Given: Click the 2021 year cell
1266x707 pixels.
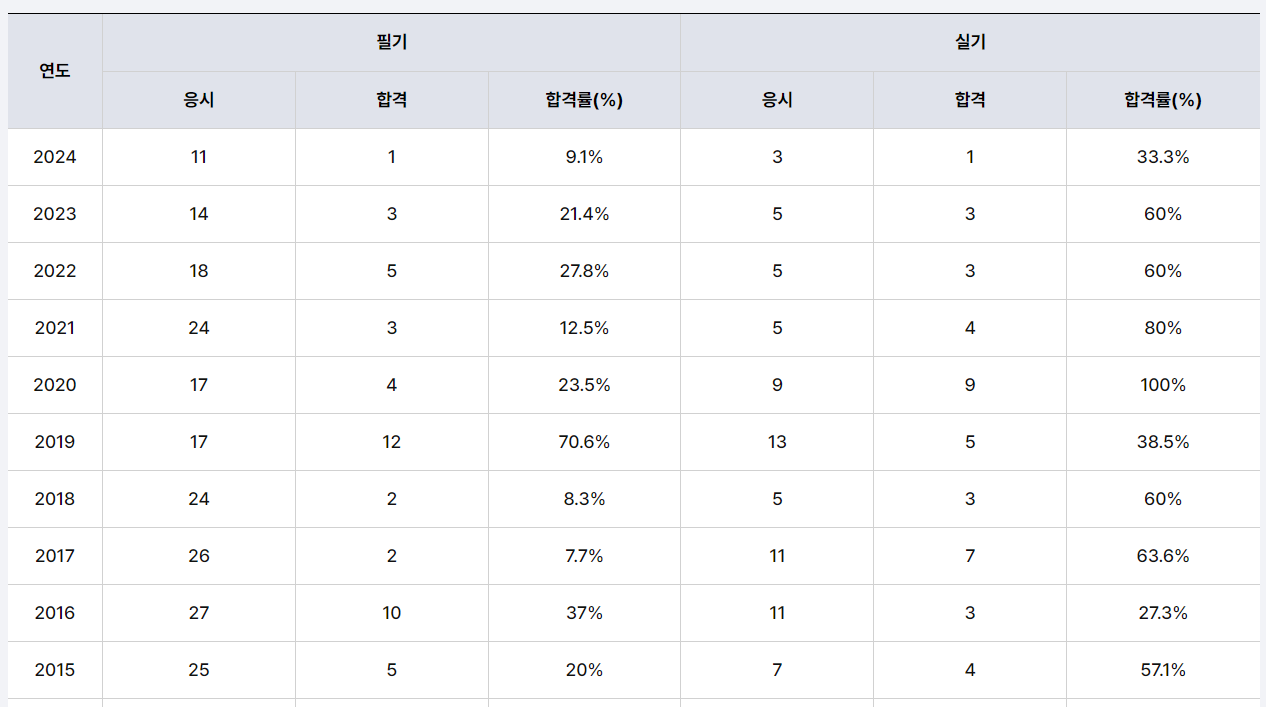Looking at the screenshot, I should click(55, 328).
